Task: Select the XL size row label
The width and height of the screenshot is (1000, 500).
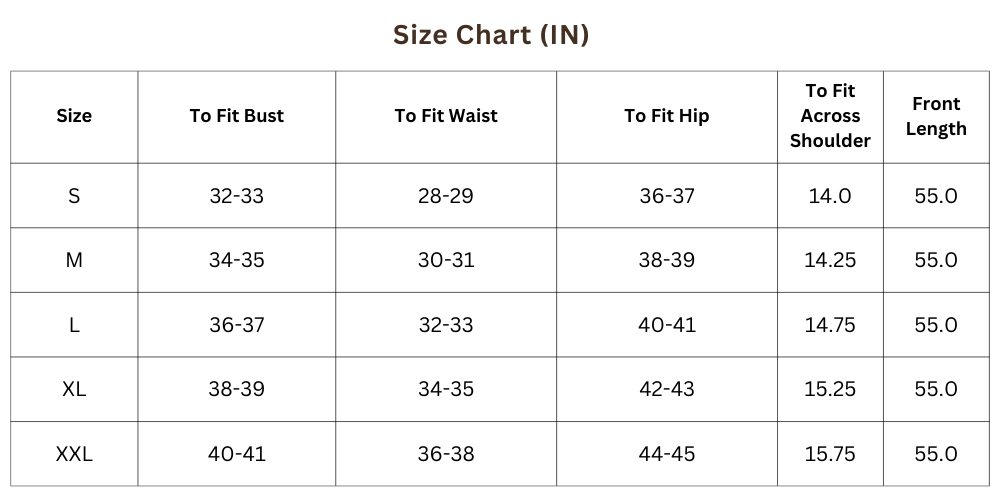Action: (74, 389)
